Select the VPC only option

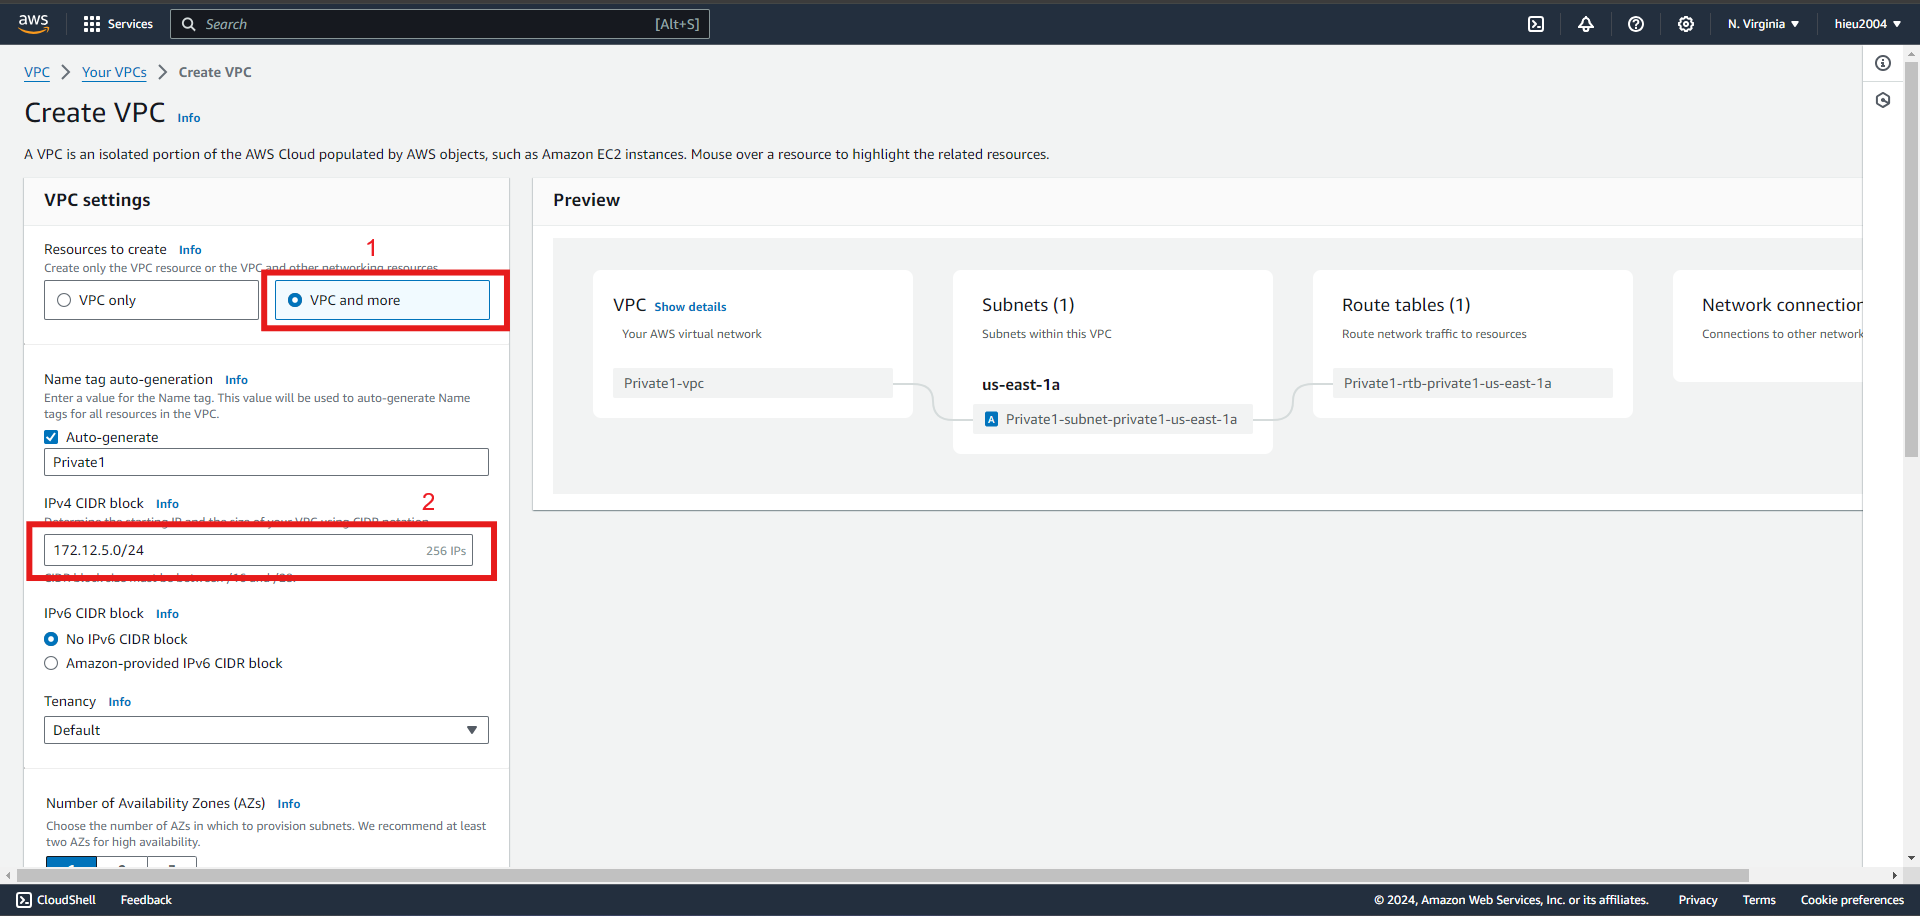pyautogui.click(x=151, y=300)
